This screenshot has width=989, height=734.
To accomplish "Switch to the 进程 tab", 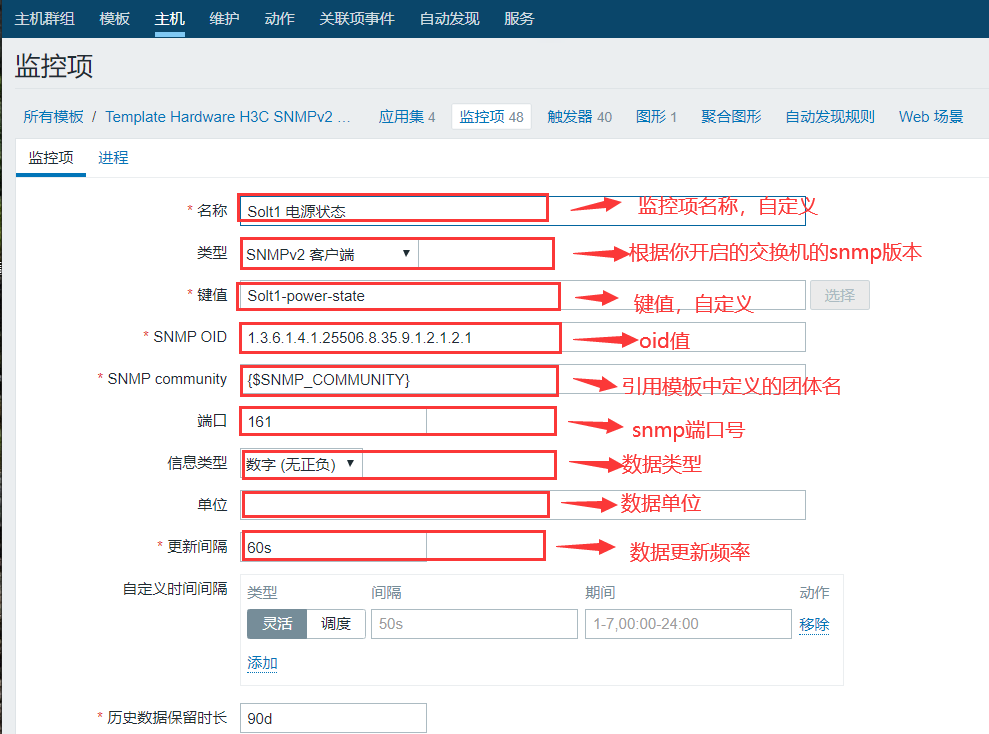I will pyautogui.click(x=114, y=158).
